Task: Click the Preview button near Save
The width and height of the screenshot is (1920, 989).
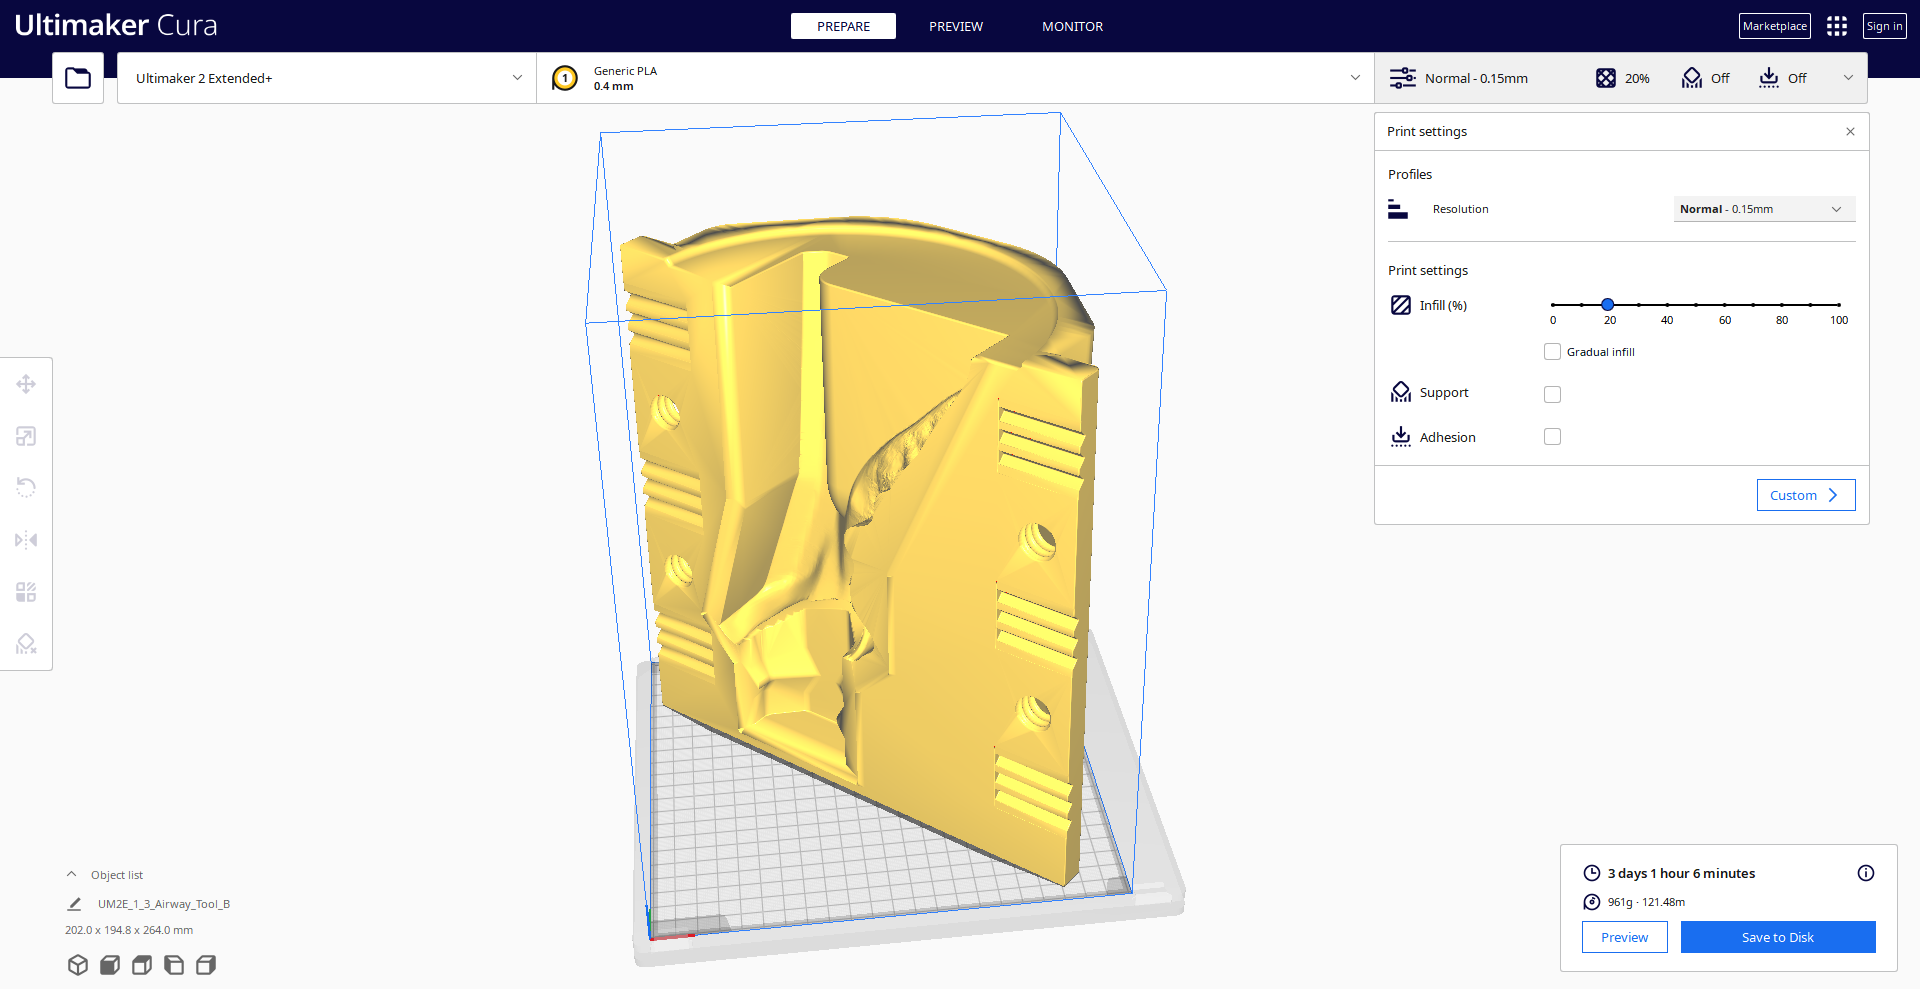Action: tap(1624, 937)
